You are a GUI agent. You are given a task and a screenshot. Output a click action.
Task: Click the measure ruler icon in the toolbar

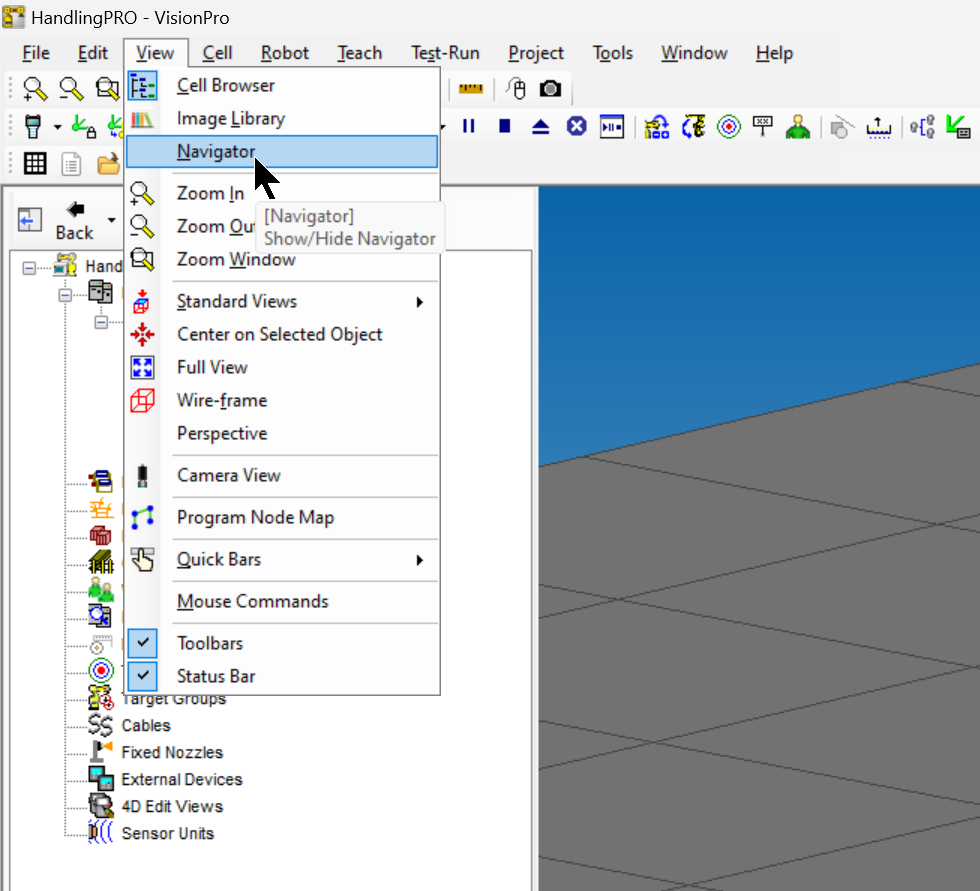471,89
